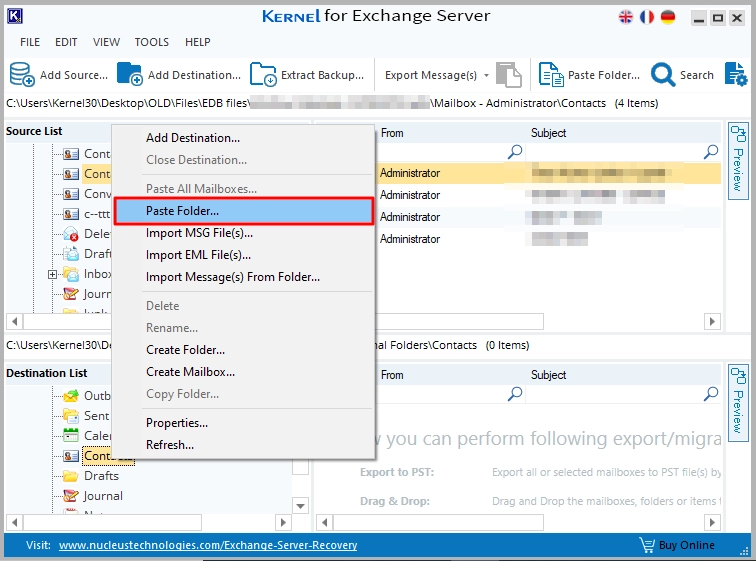
Task: Open the TOOLS menu
Action: click(151, 42)
